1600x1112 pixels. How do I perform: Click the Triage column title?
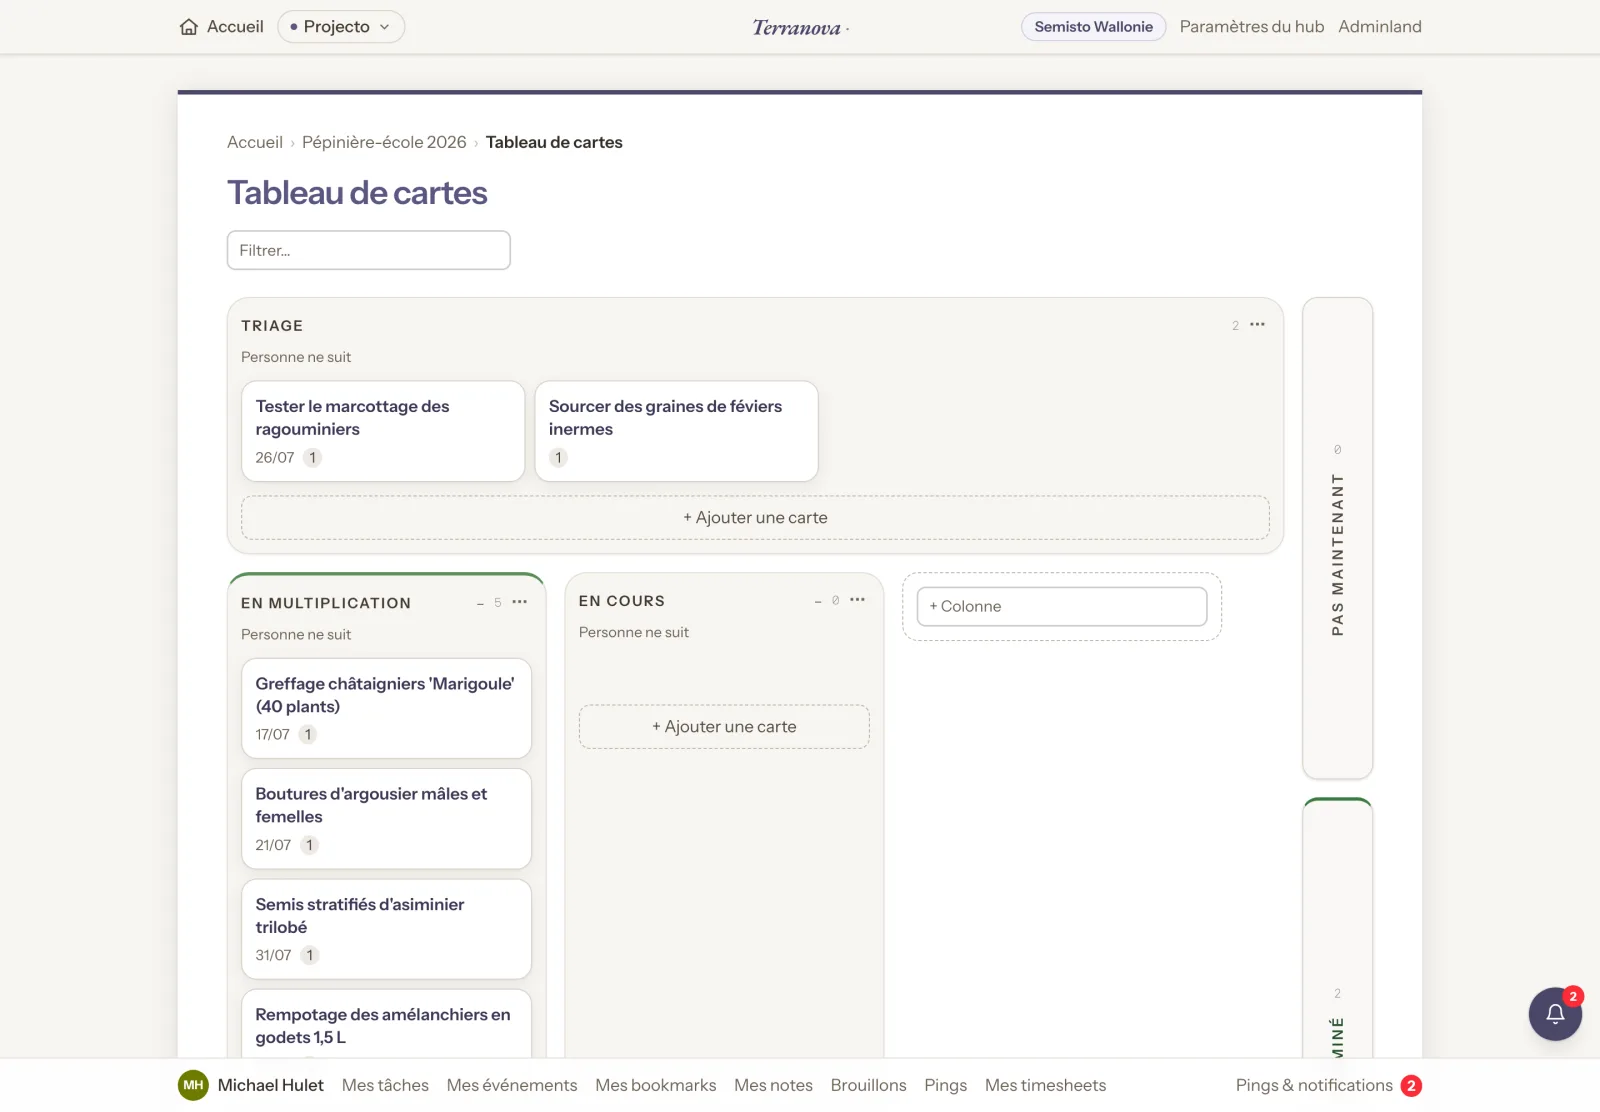pyautogui.click(x=272, y=326)
